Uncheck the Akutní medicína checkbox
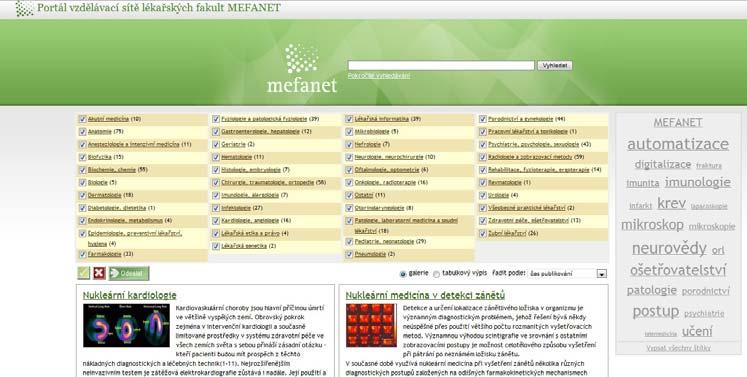This screenshot has width=747, height=377. [x=82, y=119]
